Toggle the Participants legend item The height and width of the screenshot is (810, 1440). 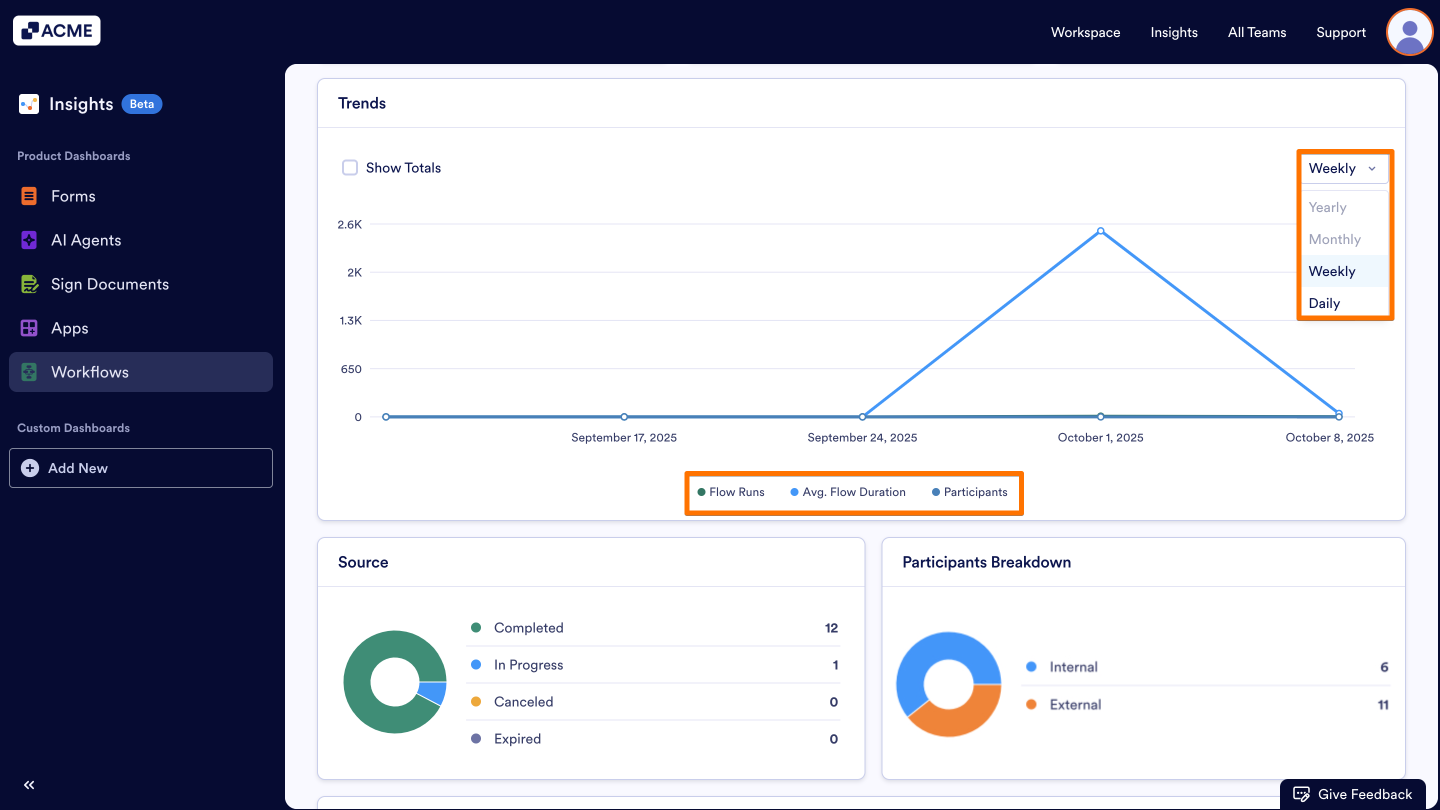(x=967, y=492)
